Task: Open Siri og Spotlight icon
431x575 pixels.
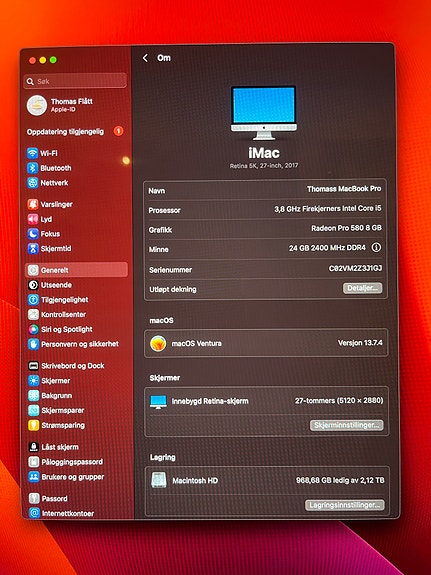Action: click(x=33, y=329)
